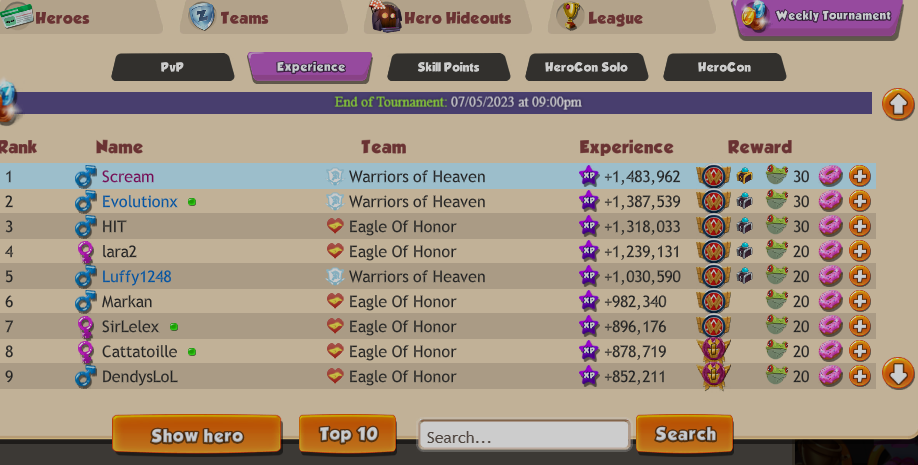
Task: Click the Eagle Of Honor heart emblem for lara2
Action: (335, 251)
